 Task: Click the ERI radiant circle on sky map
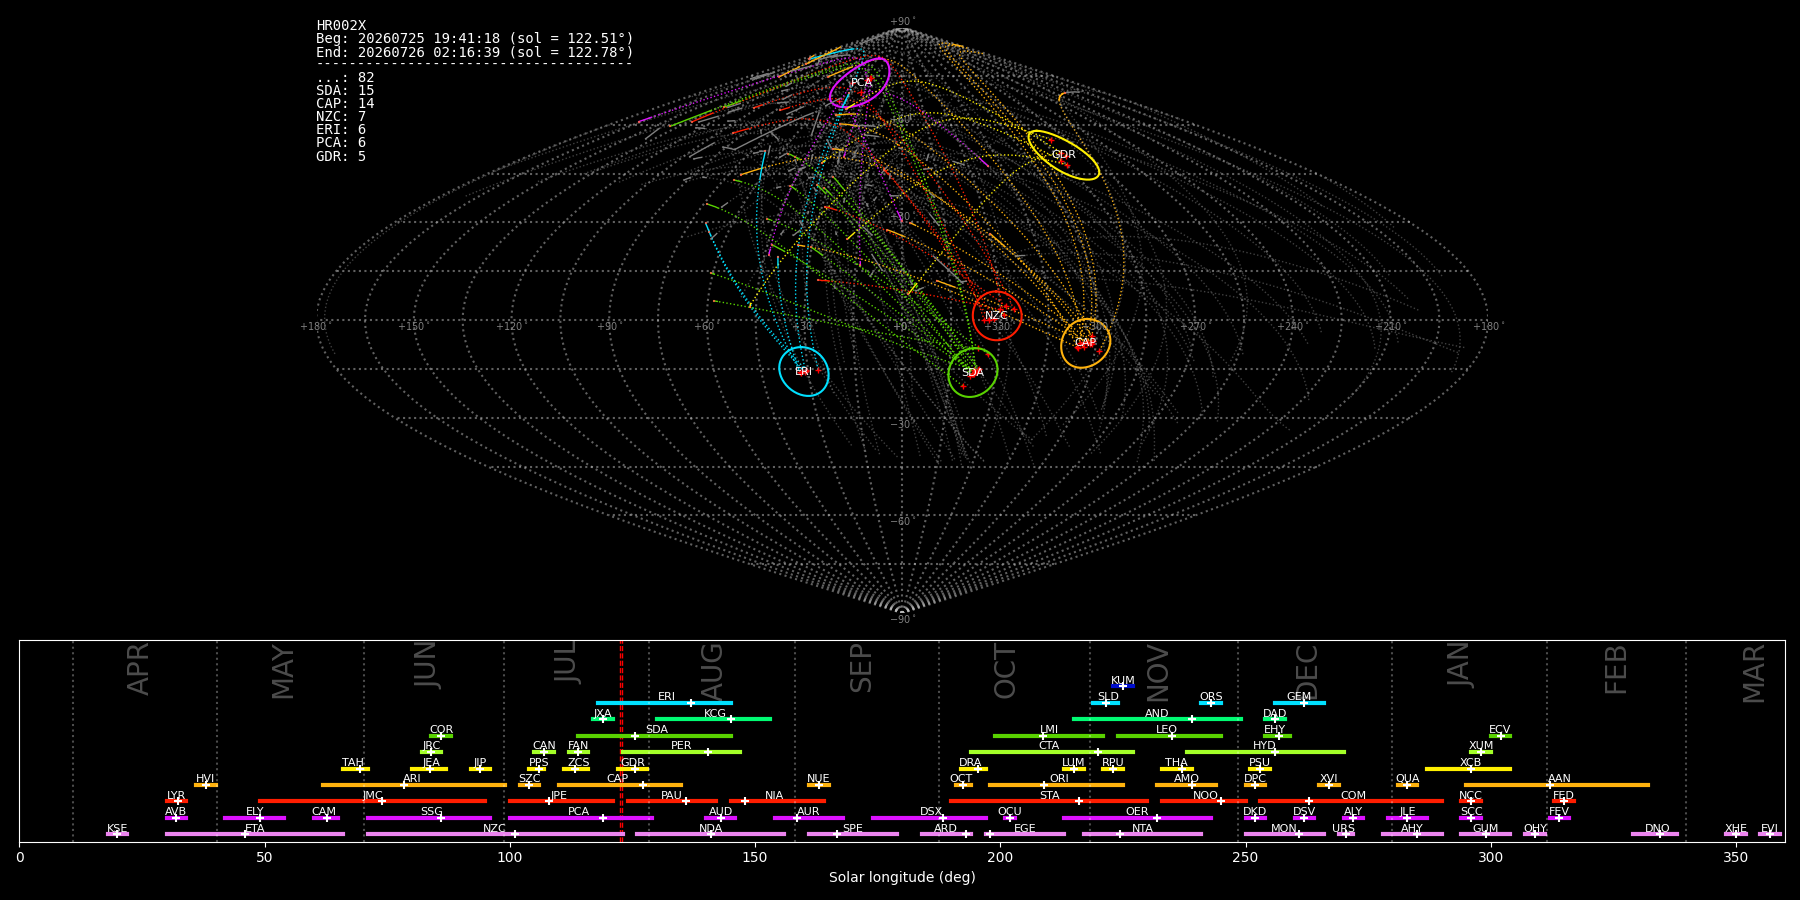(804, 371)
